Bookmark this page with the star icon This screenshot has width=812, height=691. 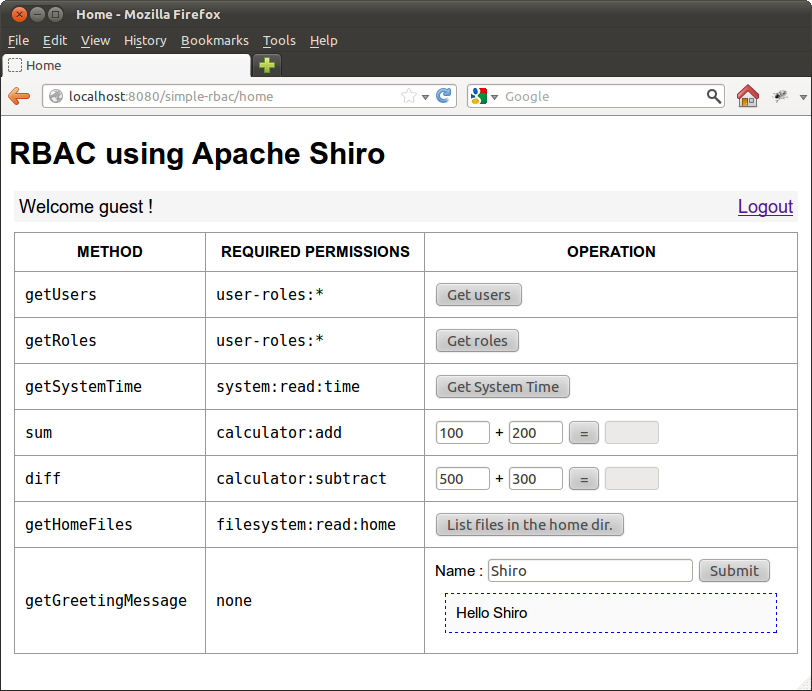point(408,96)
